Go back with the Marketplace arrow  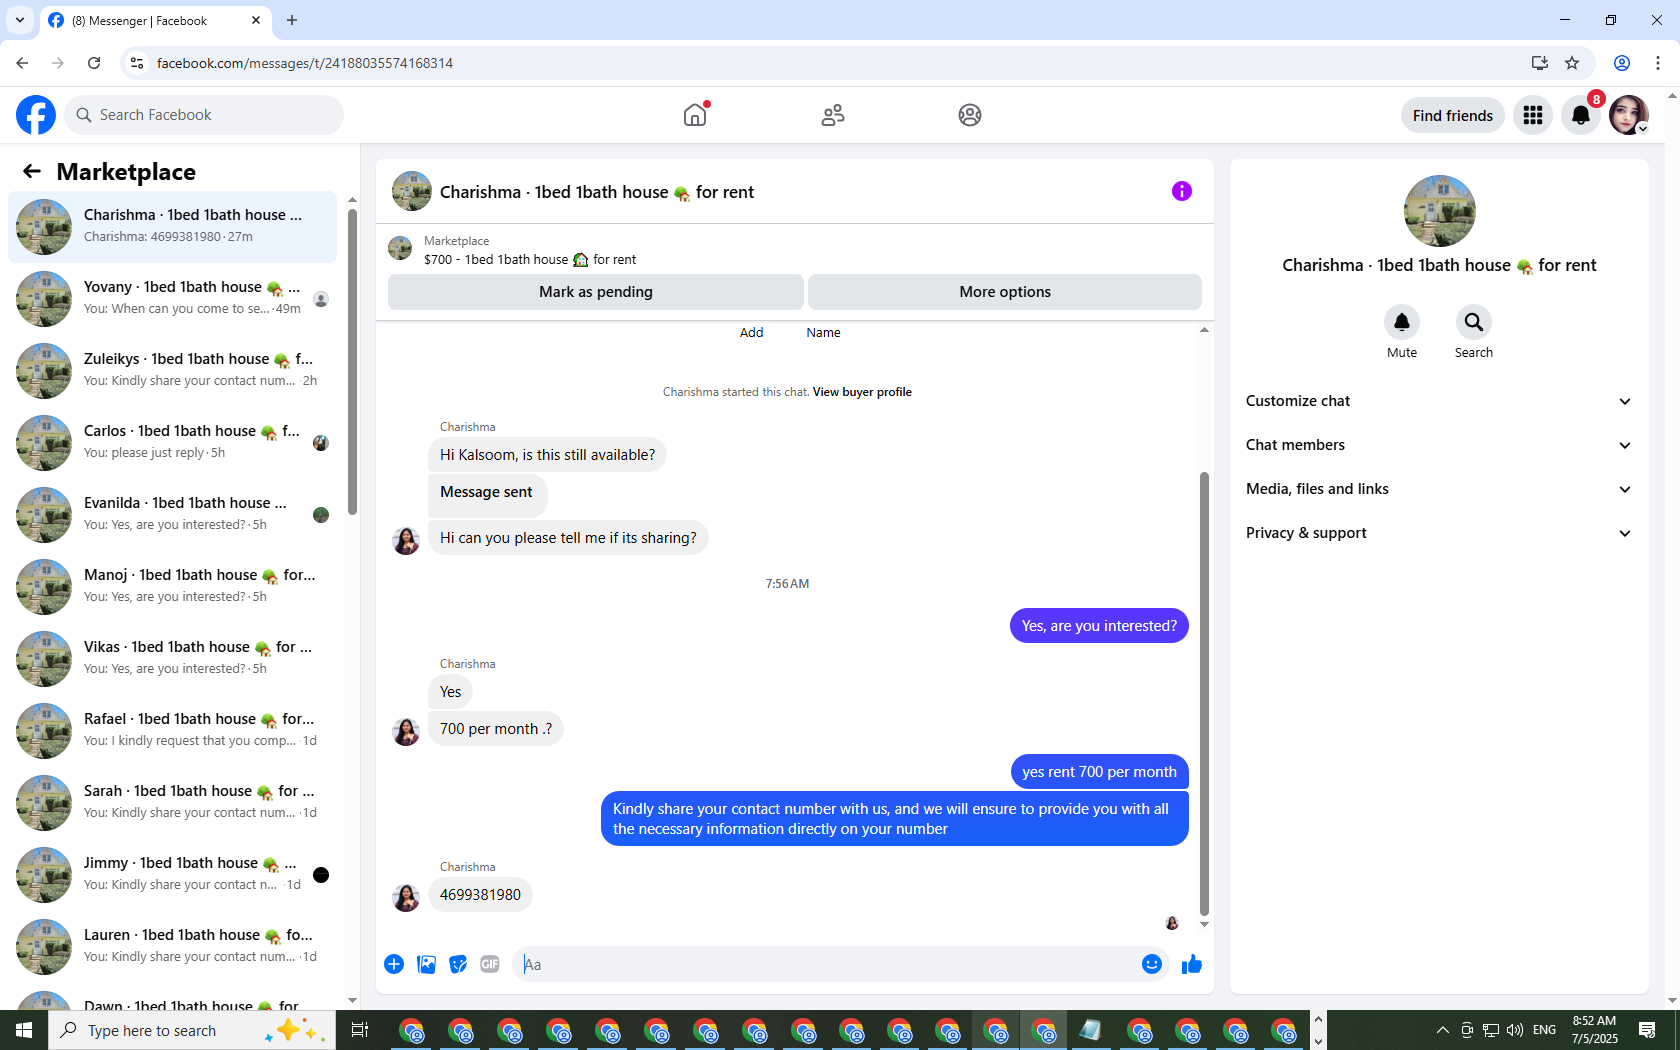(x=32, y=171)
